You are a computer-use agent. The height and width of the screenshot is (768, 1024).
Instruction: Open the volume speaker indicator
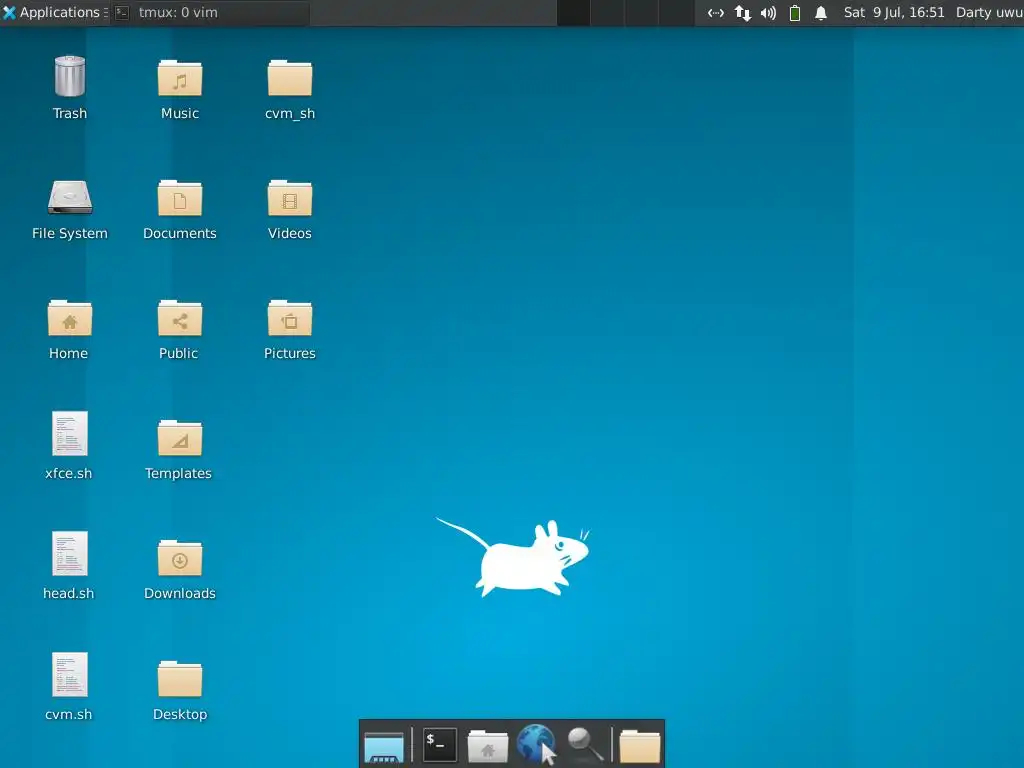pos(769,12)
